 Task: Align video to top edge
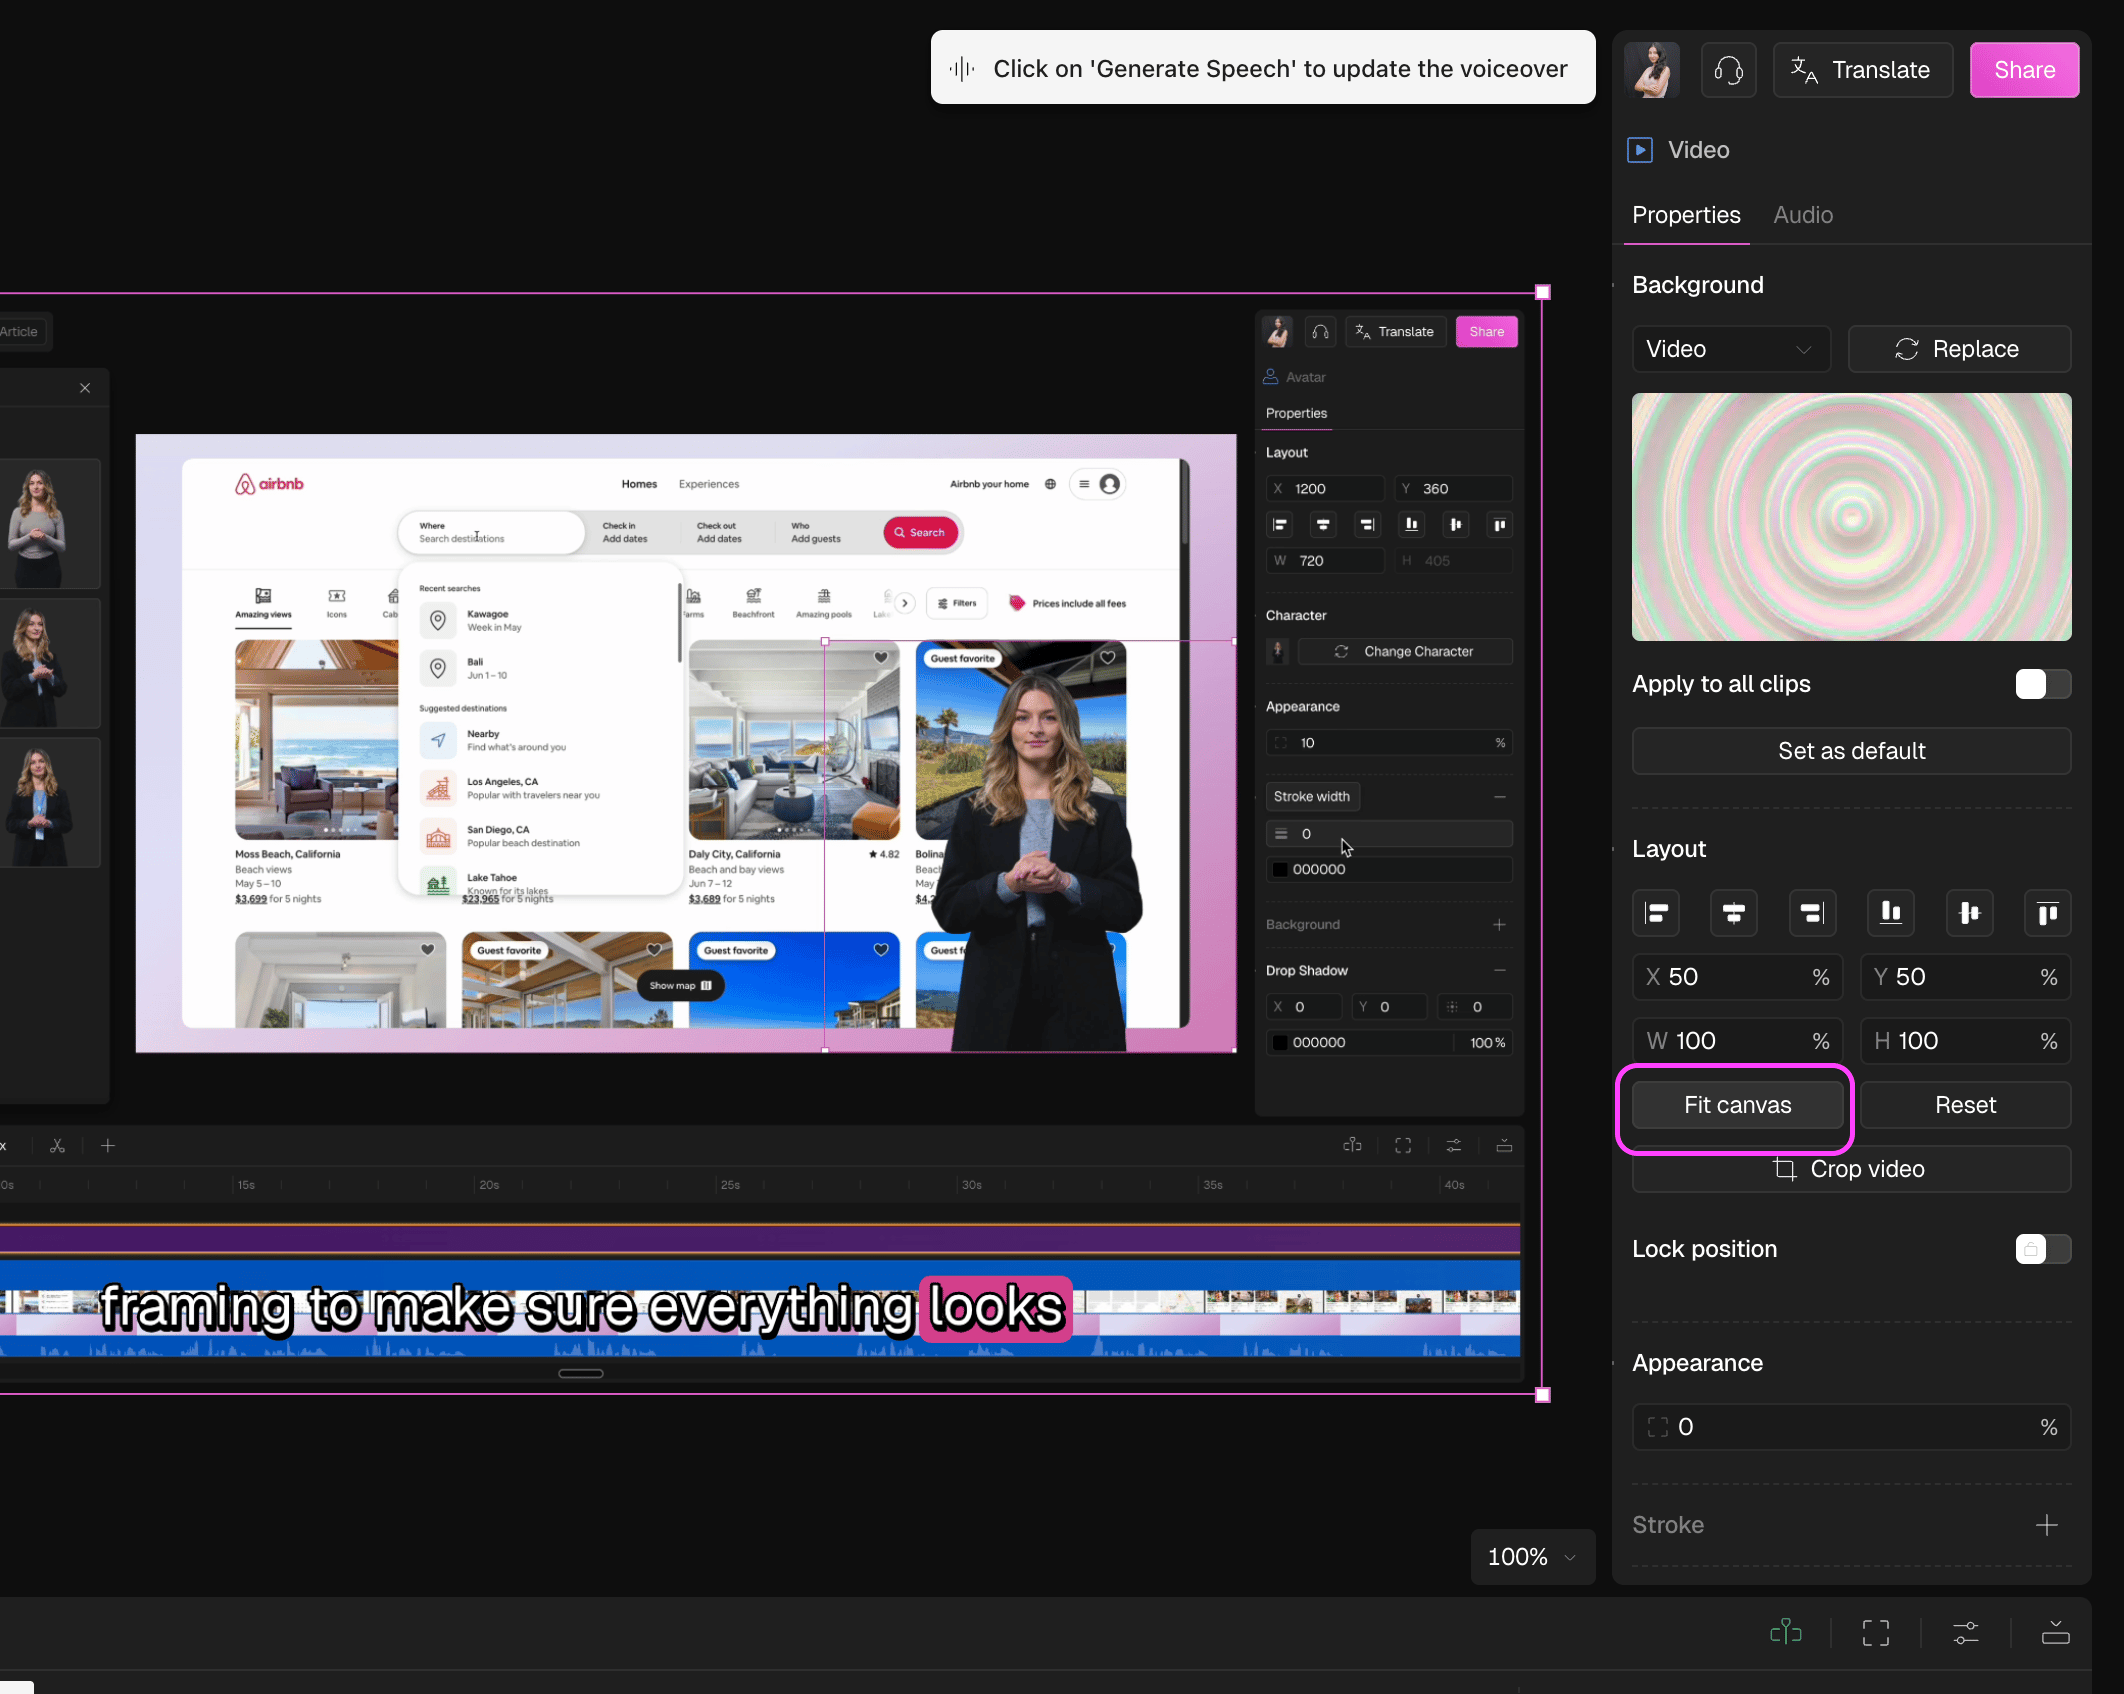pos(2047,913)
